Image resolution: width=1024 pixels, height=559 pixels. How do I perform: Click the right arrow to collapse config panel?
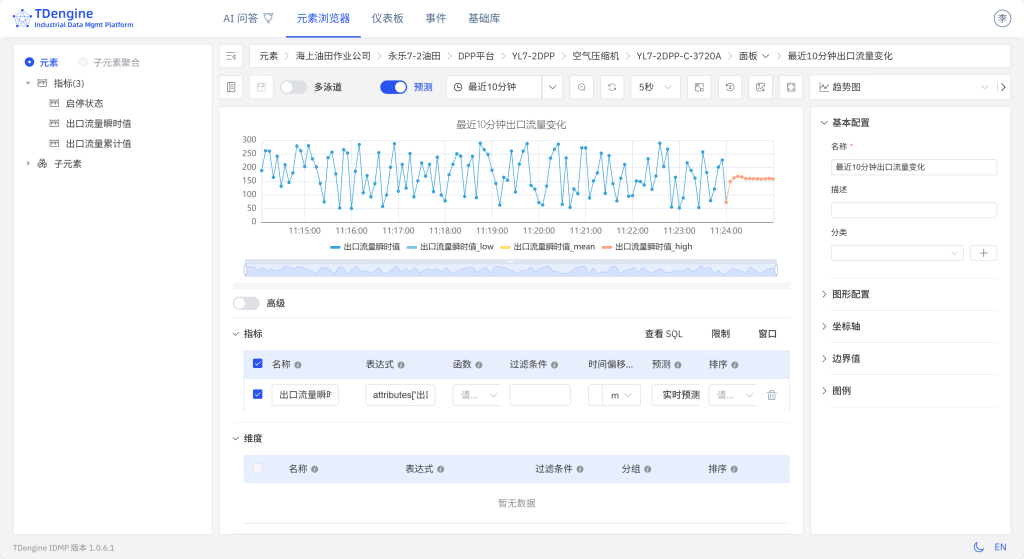(x=1003, y=87)
